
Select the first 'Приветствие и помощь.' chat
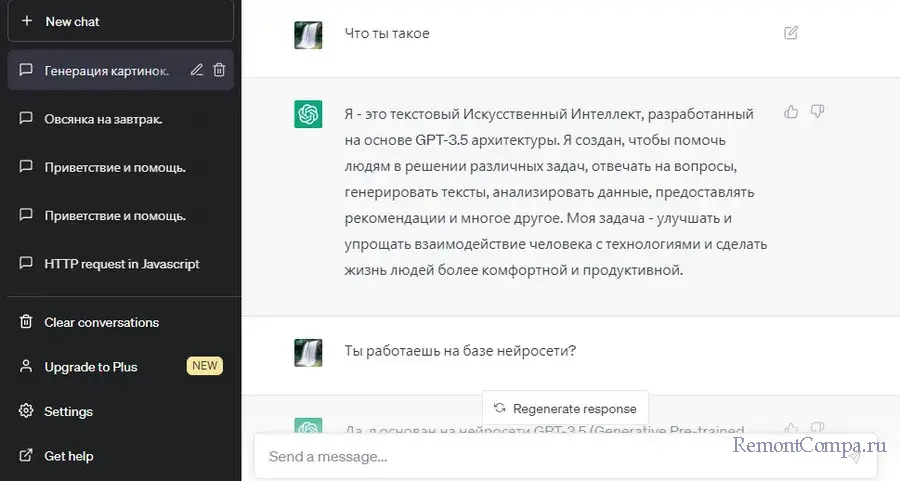pos(114,167)
